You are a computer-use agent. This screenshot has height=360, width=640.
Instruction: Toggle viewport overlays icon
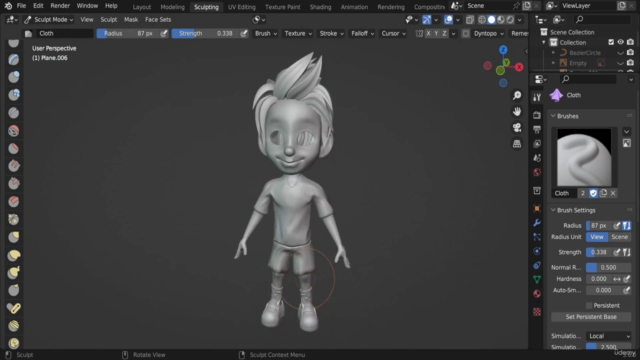(x=449, y=20)
